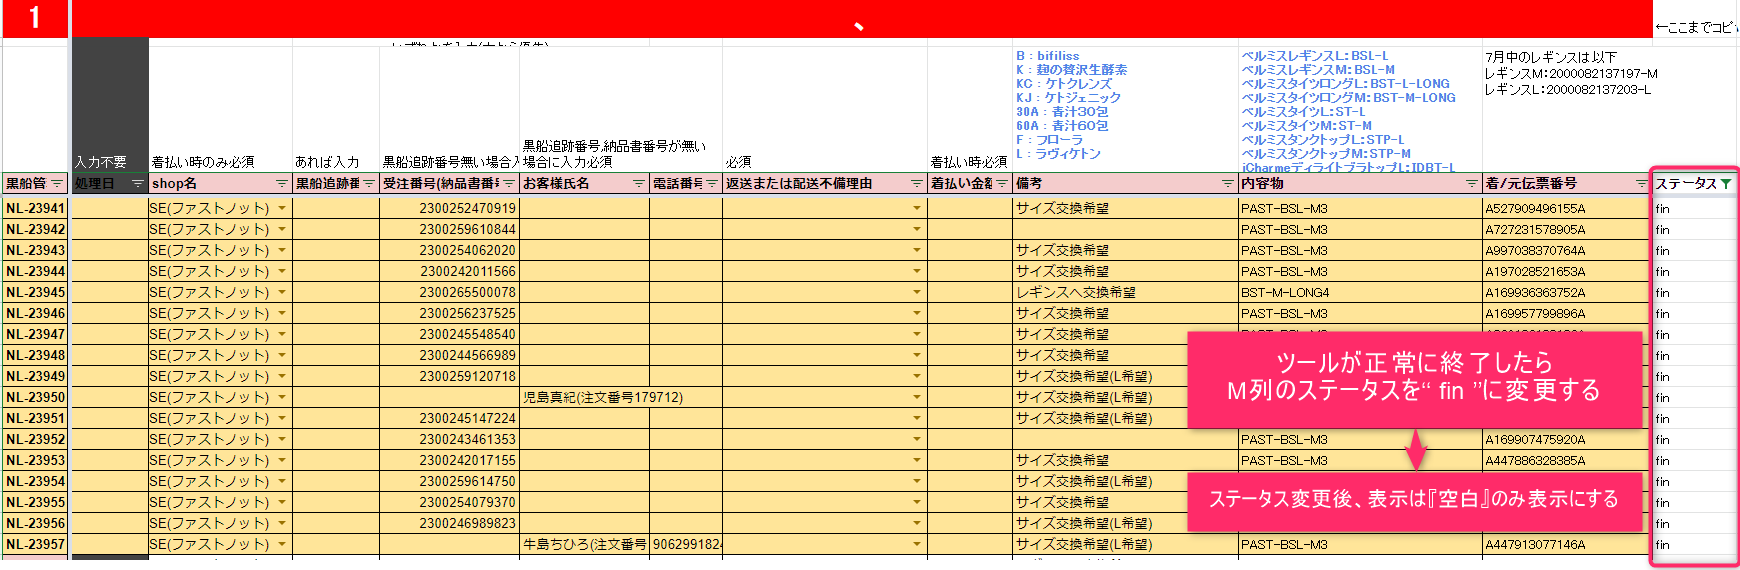This screenshot has height=570, width=1740.
Task: Select slip number A169907475920A
Action: (1535, 439)
